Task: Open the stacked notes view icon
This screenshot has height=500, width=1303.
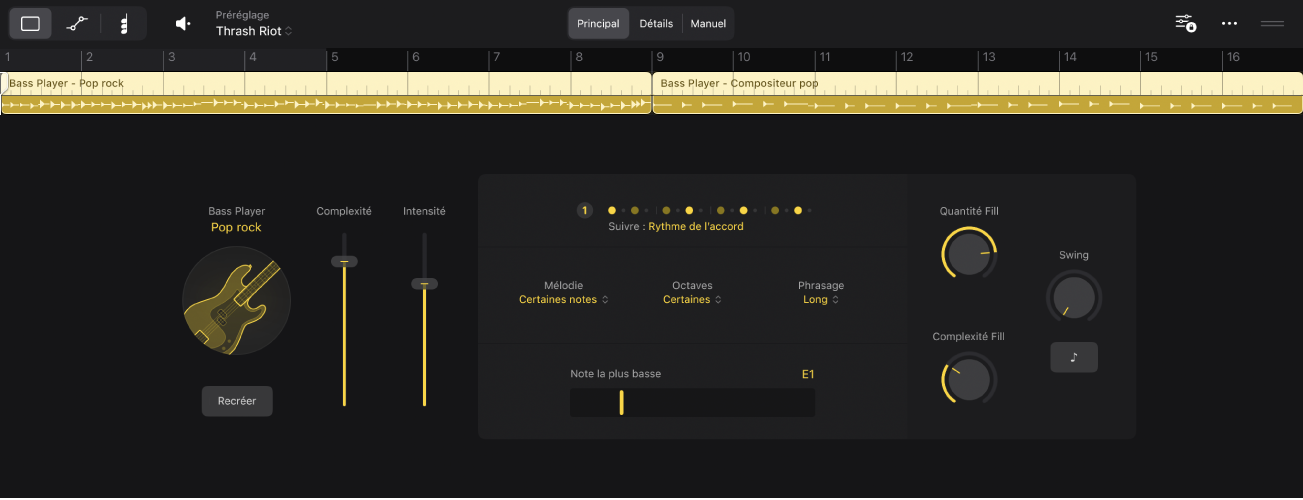Action: click(x=124, y=24)
